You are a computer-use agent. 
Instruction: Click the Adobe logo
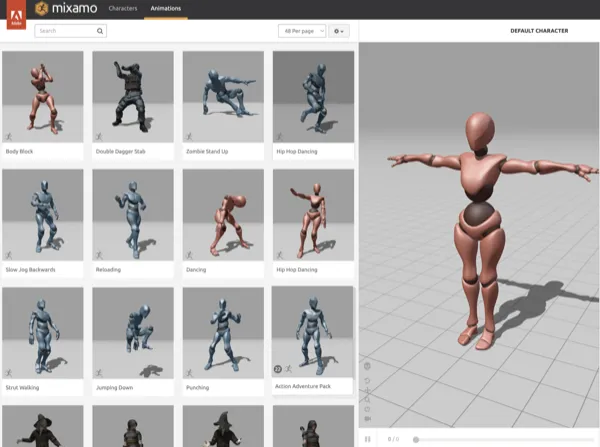pyautogui.click(x=16, y=15)
